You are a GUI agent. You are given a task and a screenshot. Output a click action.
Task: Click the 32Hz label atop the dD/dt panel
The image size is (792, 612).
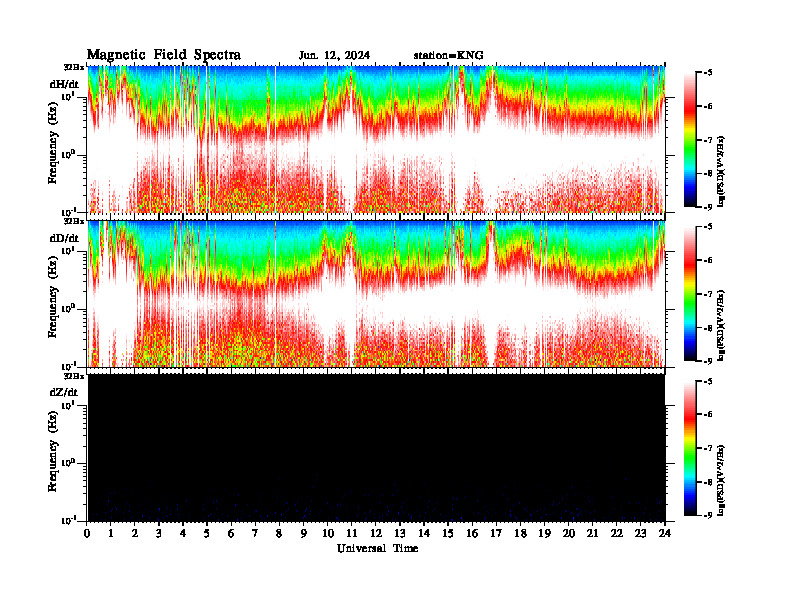74,221
